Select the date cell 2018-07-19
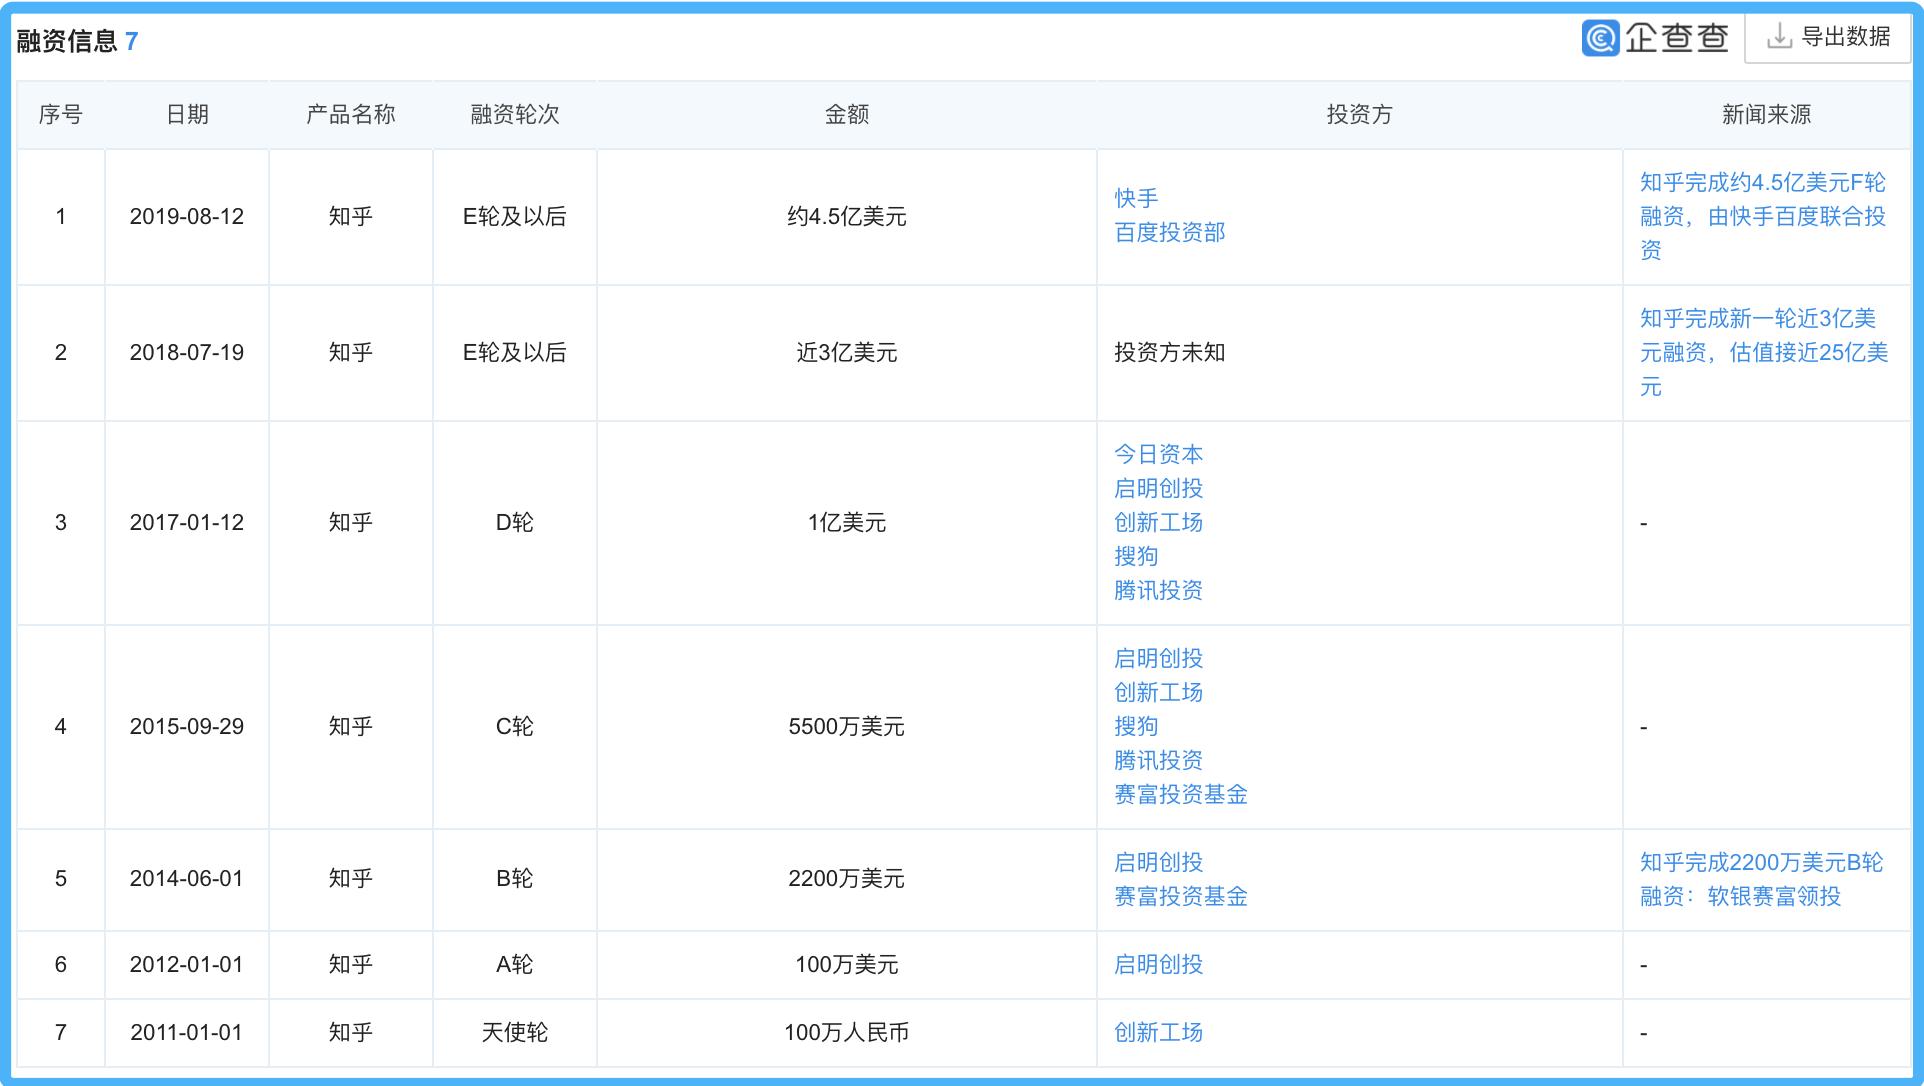 pos(187,353)
